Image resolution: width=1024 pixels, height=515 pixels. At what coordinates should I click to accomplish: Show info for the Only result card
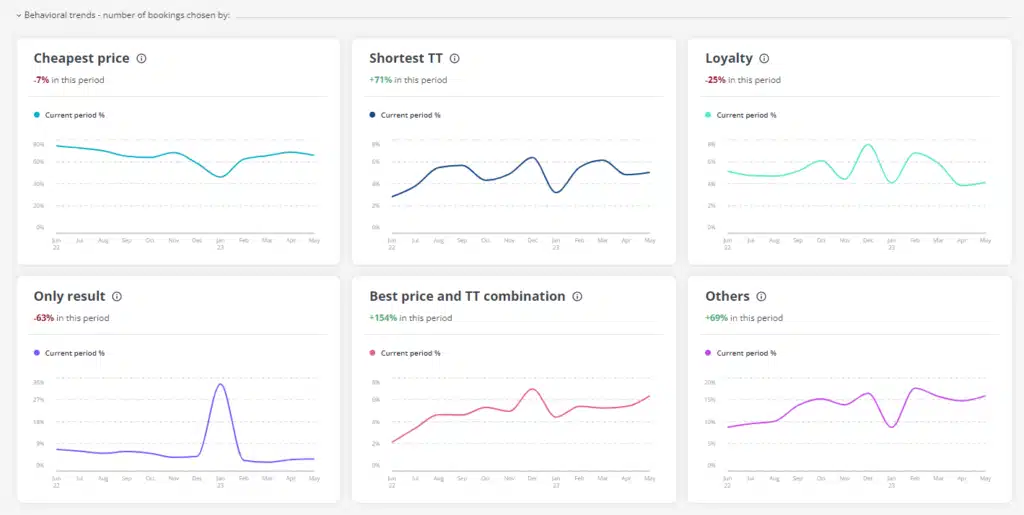pos(117,297)
